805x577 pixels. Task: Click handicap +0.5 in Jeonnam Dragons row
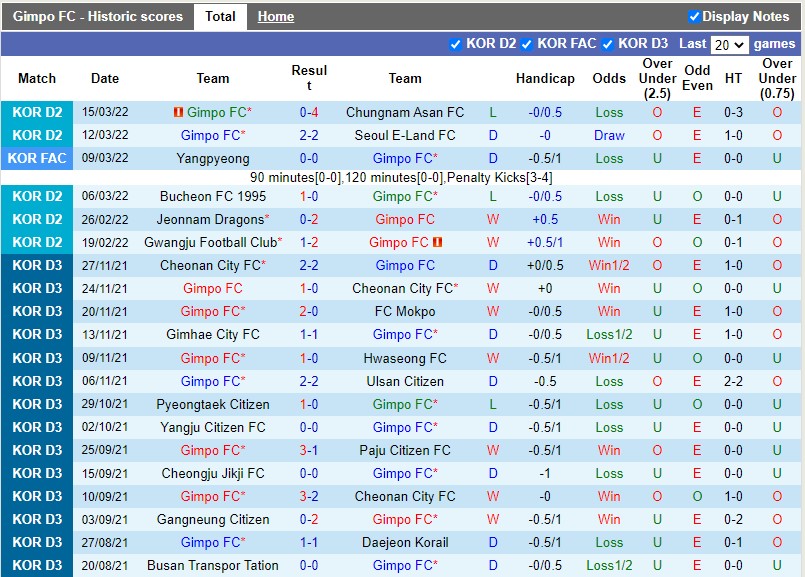[545, 220]
